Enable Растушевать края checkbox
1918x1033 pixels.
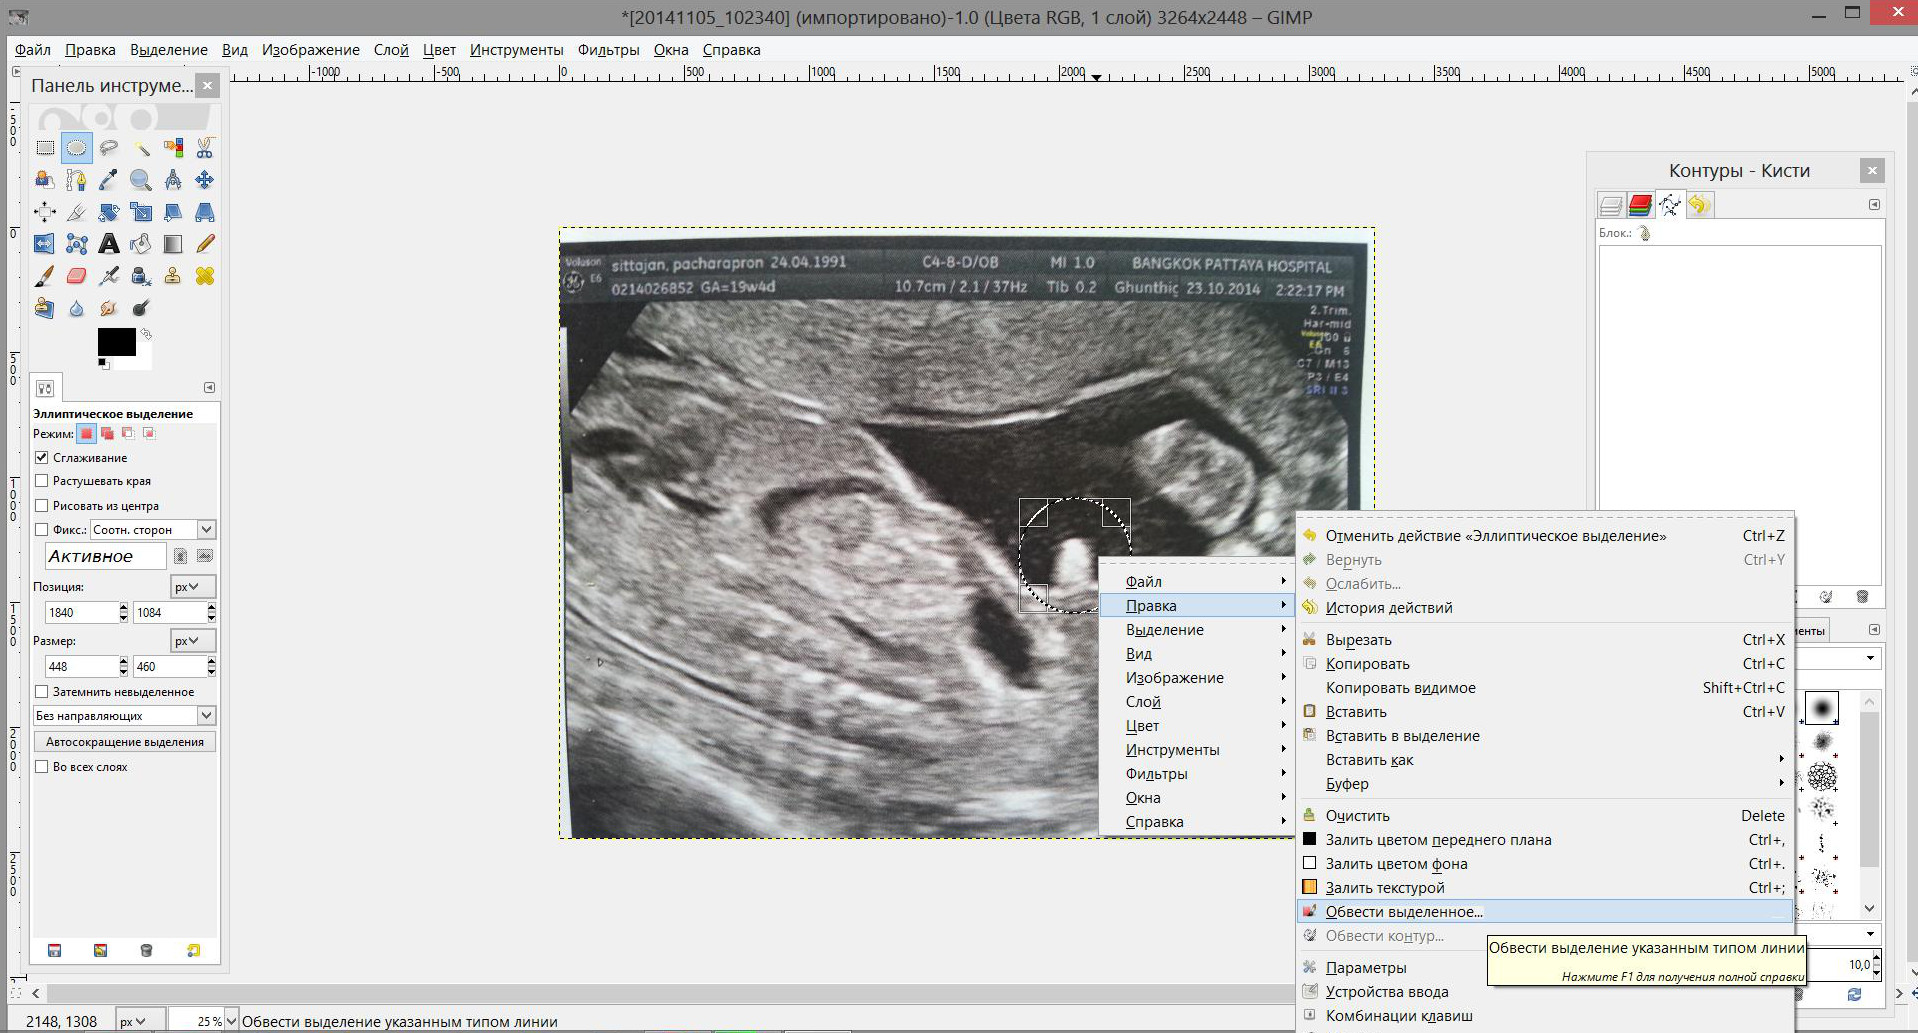(x=42, y=481)
